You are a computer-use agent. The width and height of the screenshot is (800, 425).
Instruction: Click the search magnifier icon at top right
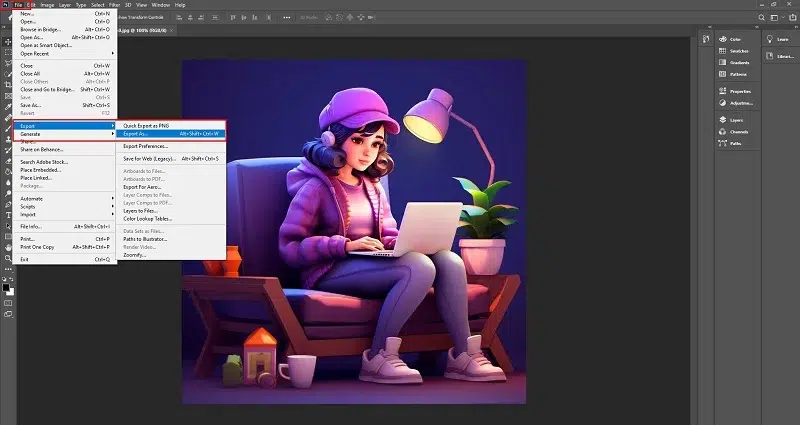[761, 17]
